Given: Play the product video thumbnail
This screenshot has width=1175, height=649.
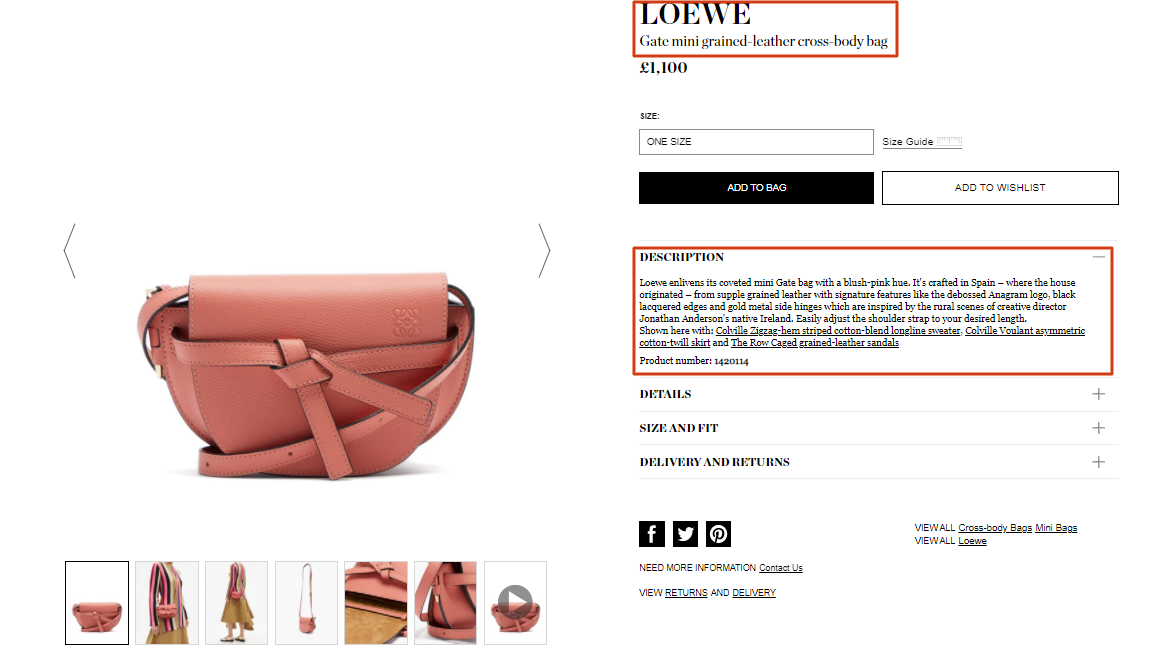Looking at the screenshot, I should tap(516, 603).
